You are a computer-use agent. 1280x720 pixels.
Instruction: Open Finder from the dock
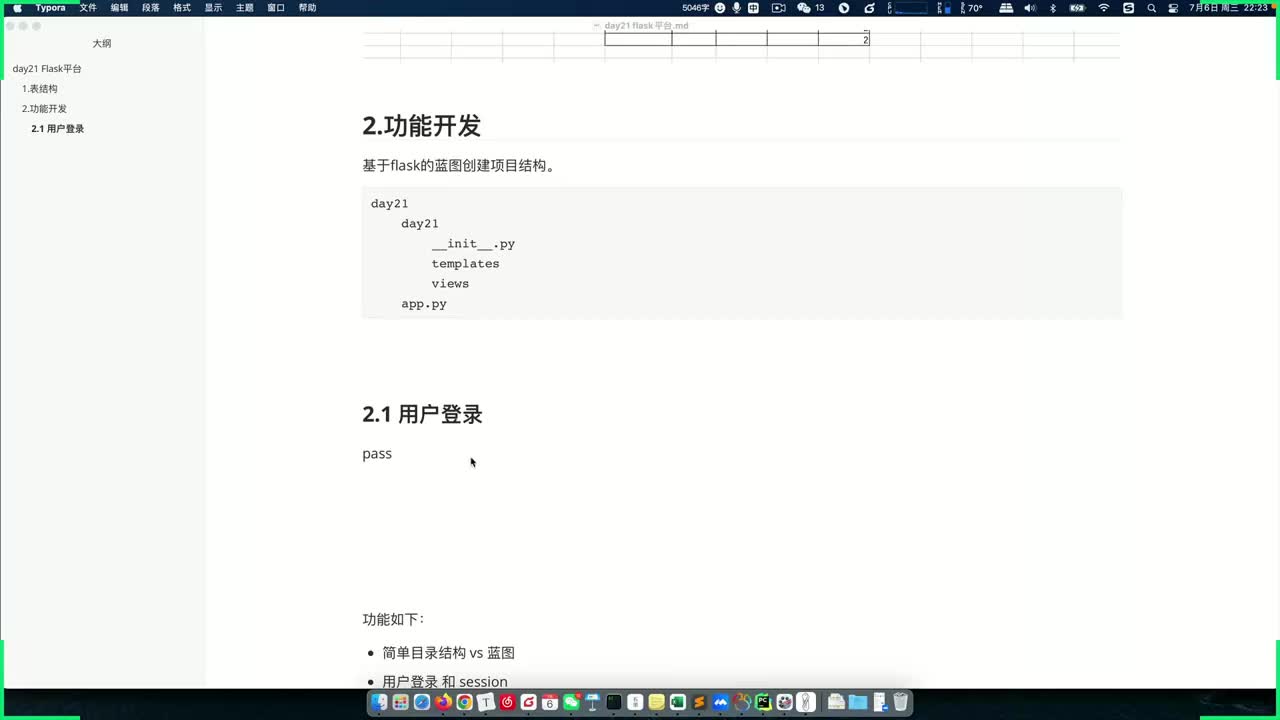coord(379,702)
